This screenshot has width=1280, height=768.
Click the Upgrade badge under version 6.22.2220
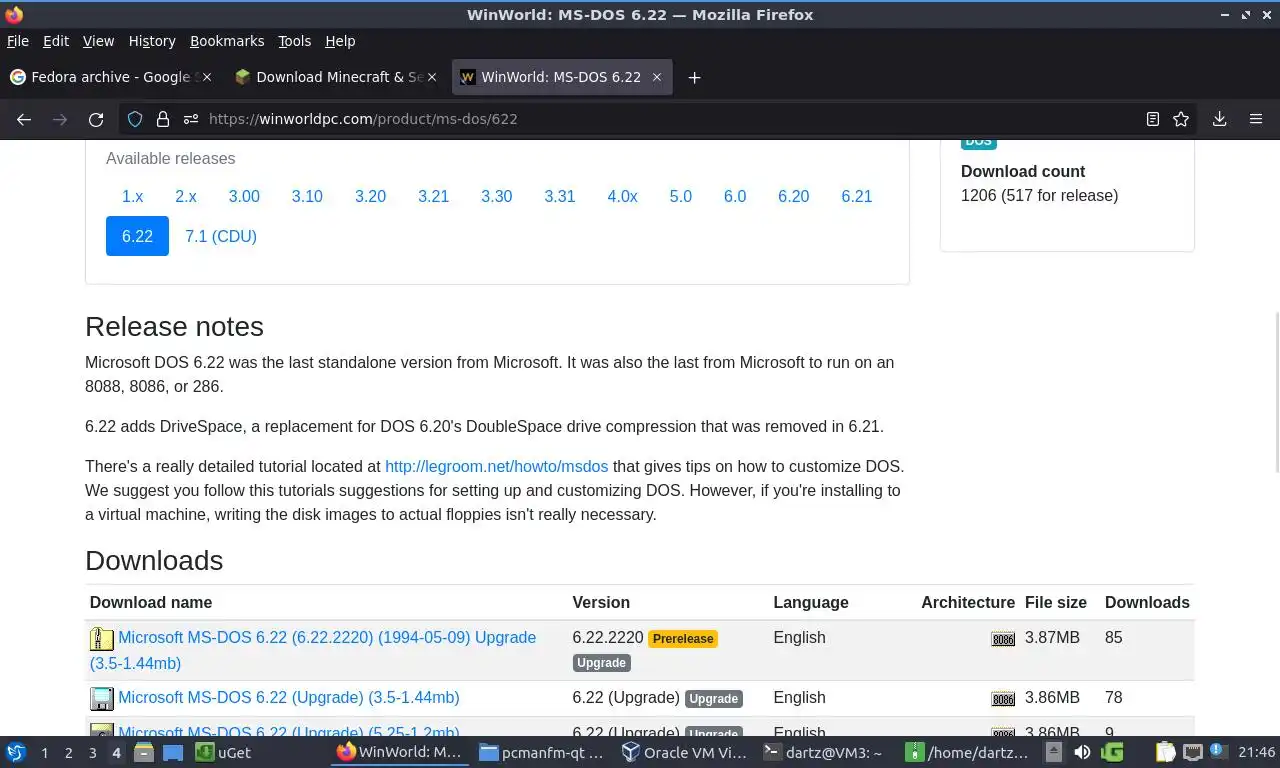[x=601, y=663]
